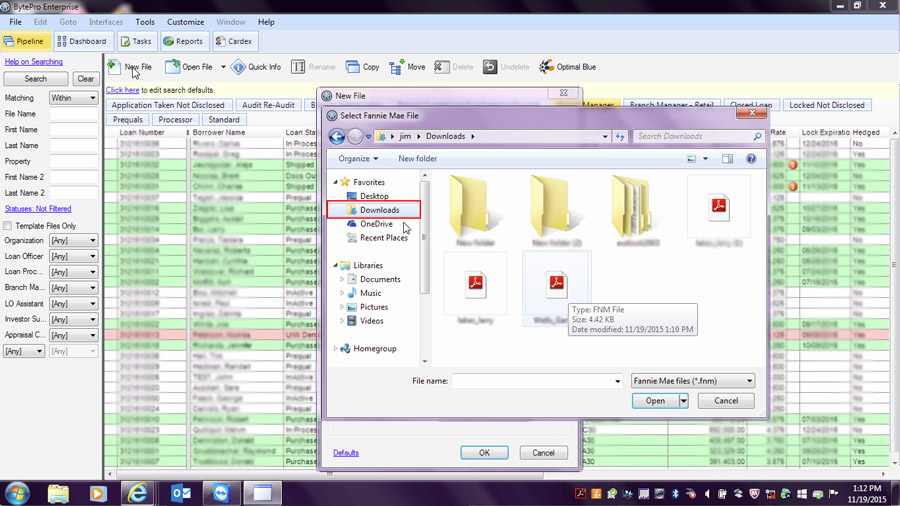This screenshot has height=506, width=900.
Task: Click New folder in file dialog
Action: click(x=417, y=159)
